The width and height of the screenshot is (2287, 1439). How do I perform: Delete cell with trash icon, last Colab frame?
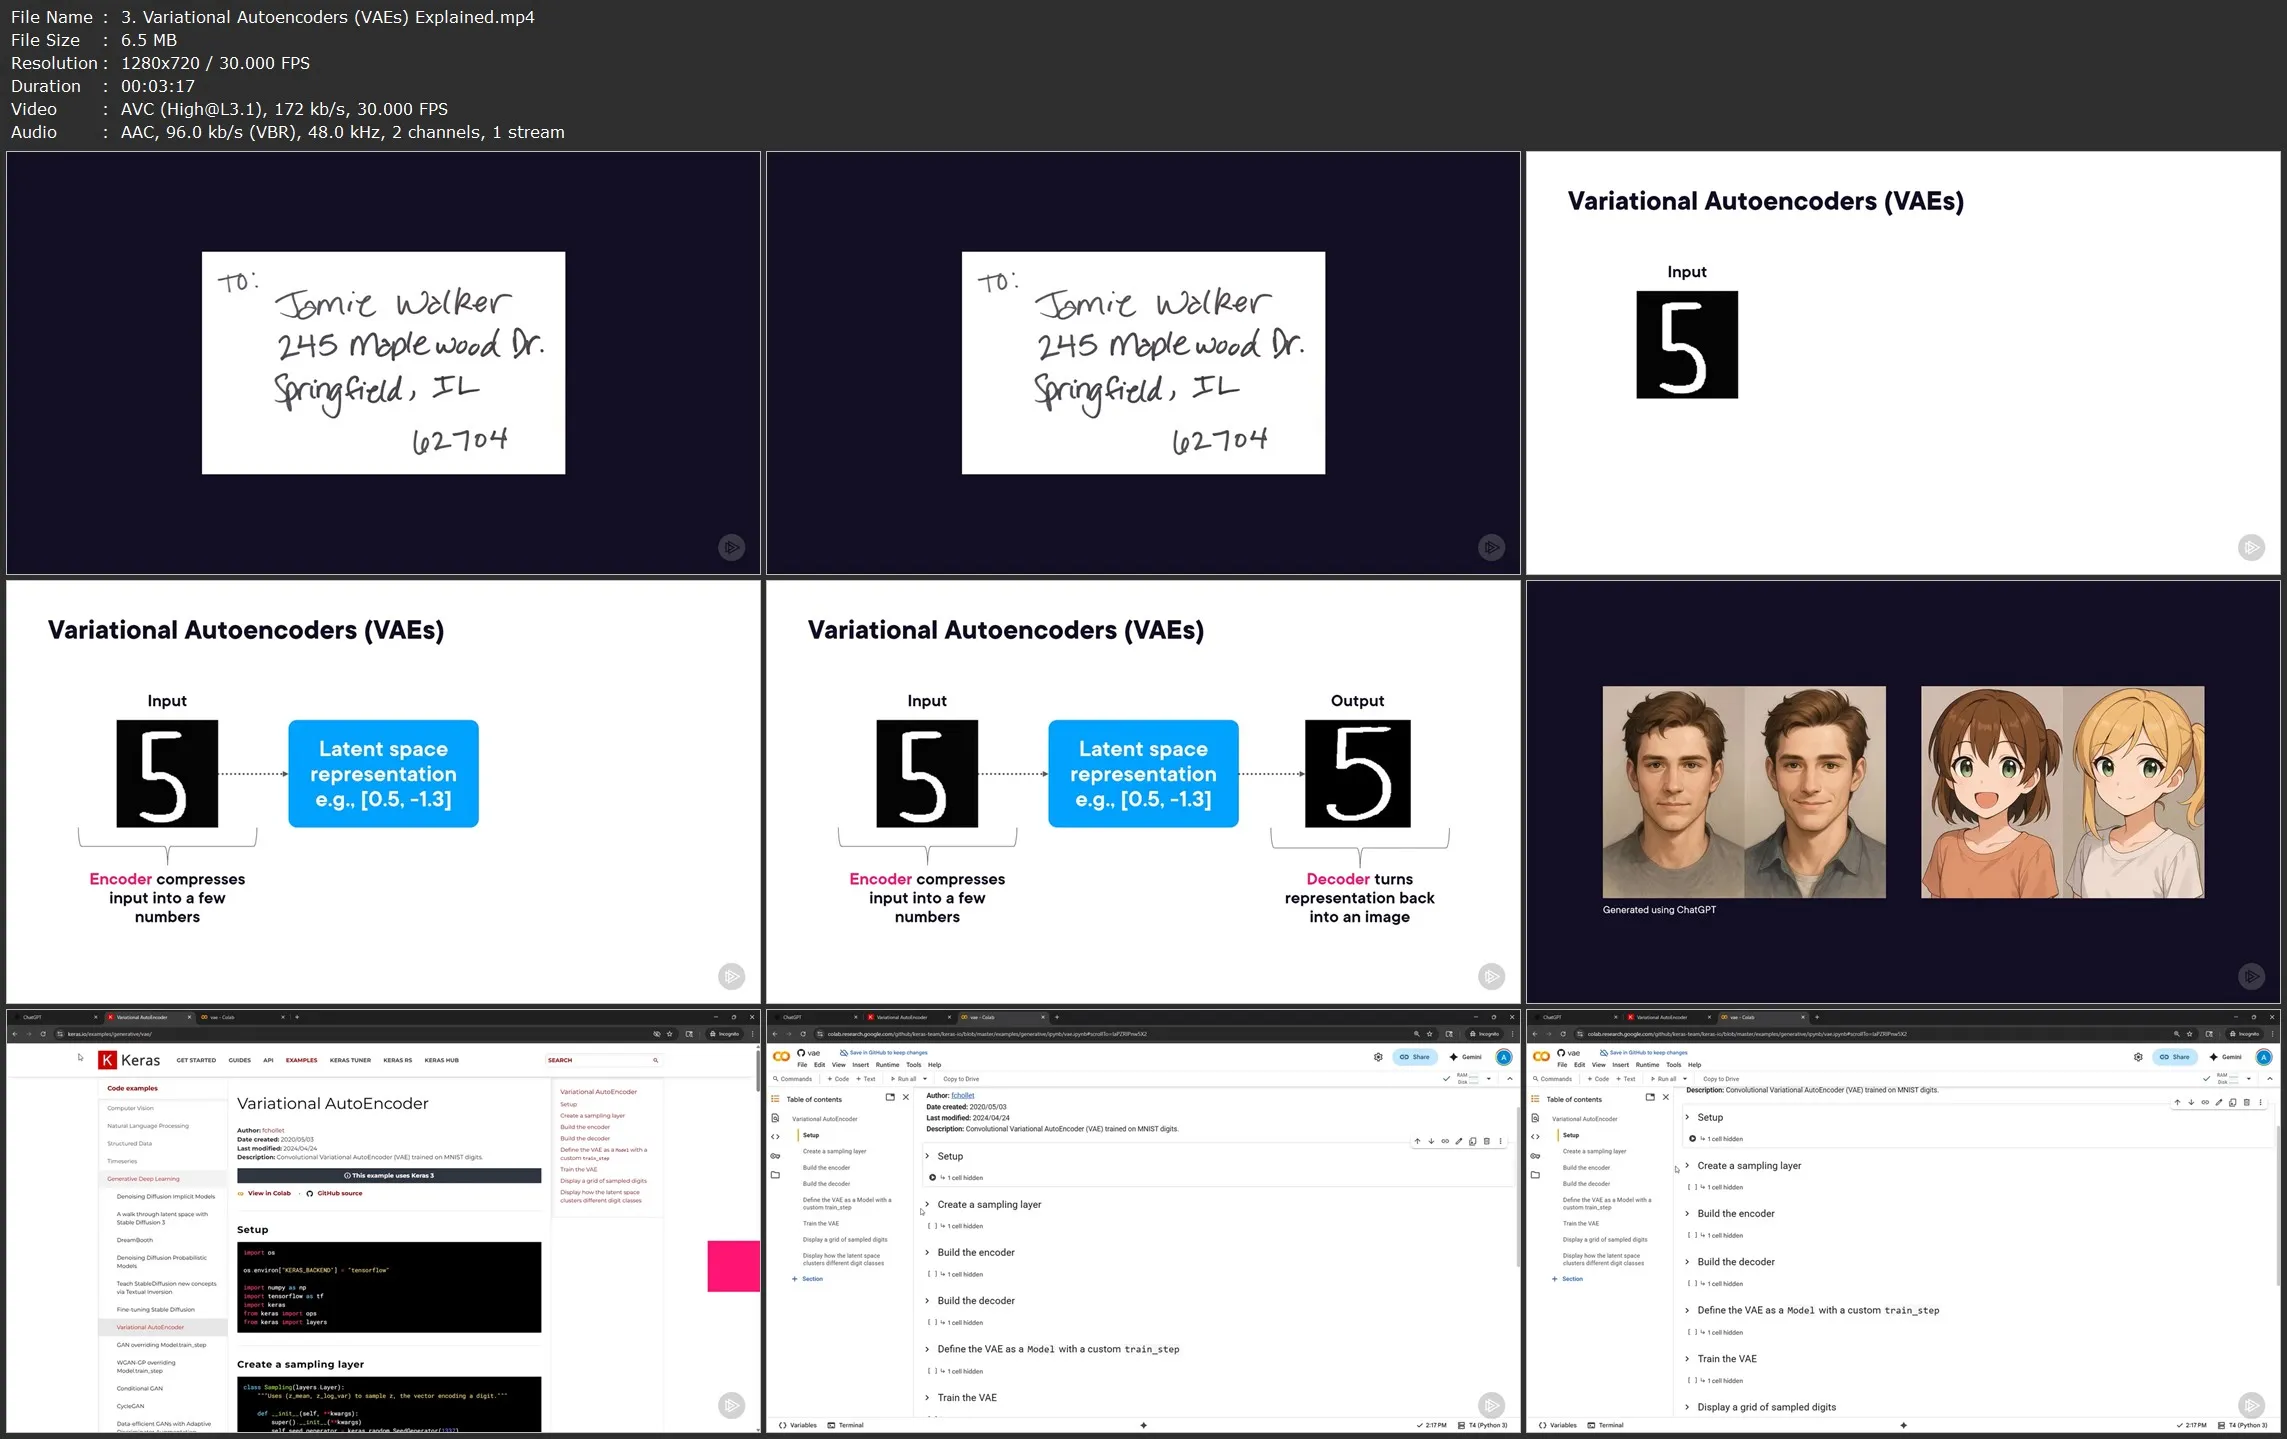coord(2247,1102)
